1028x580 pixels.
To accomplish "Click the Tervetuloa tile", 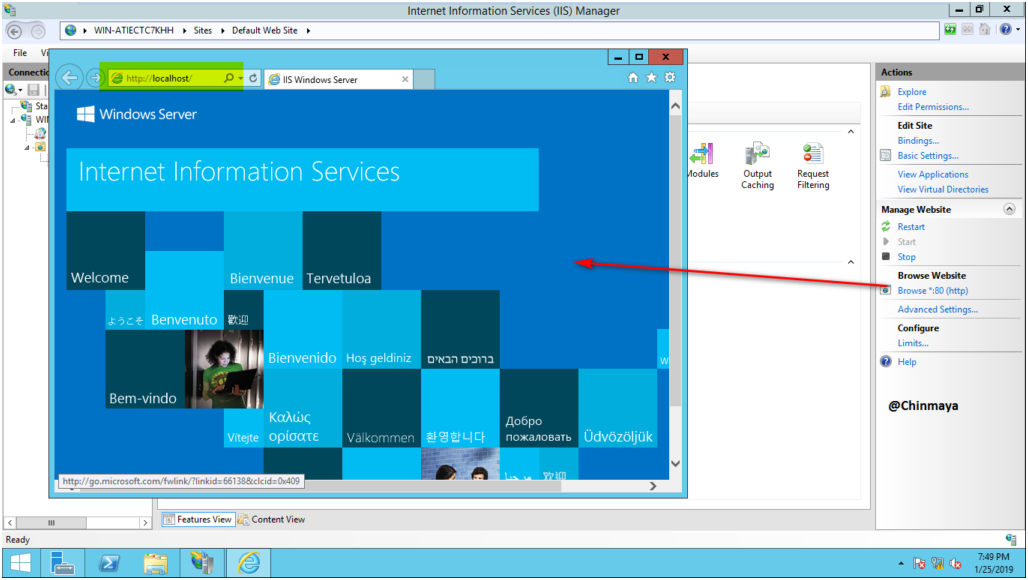I will click(x=342, y=250).
